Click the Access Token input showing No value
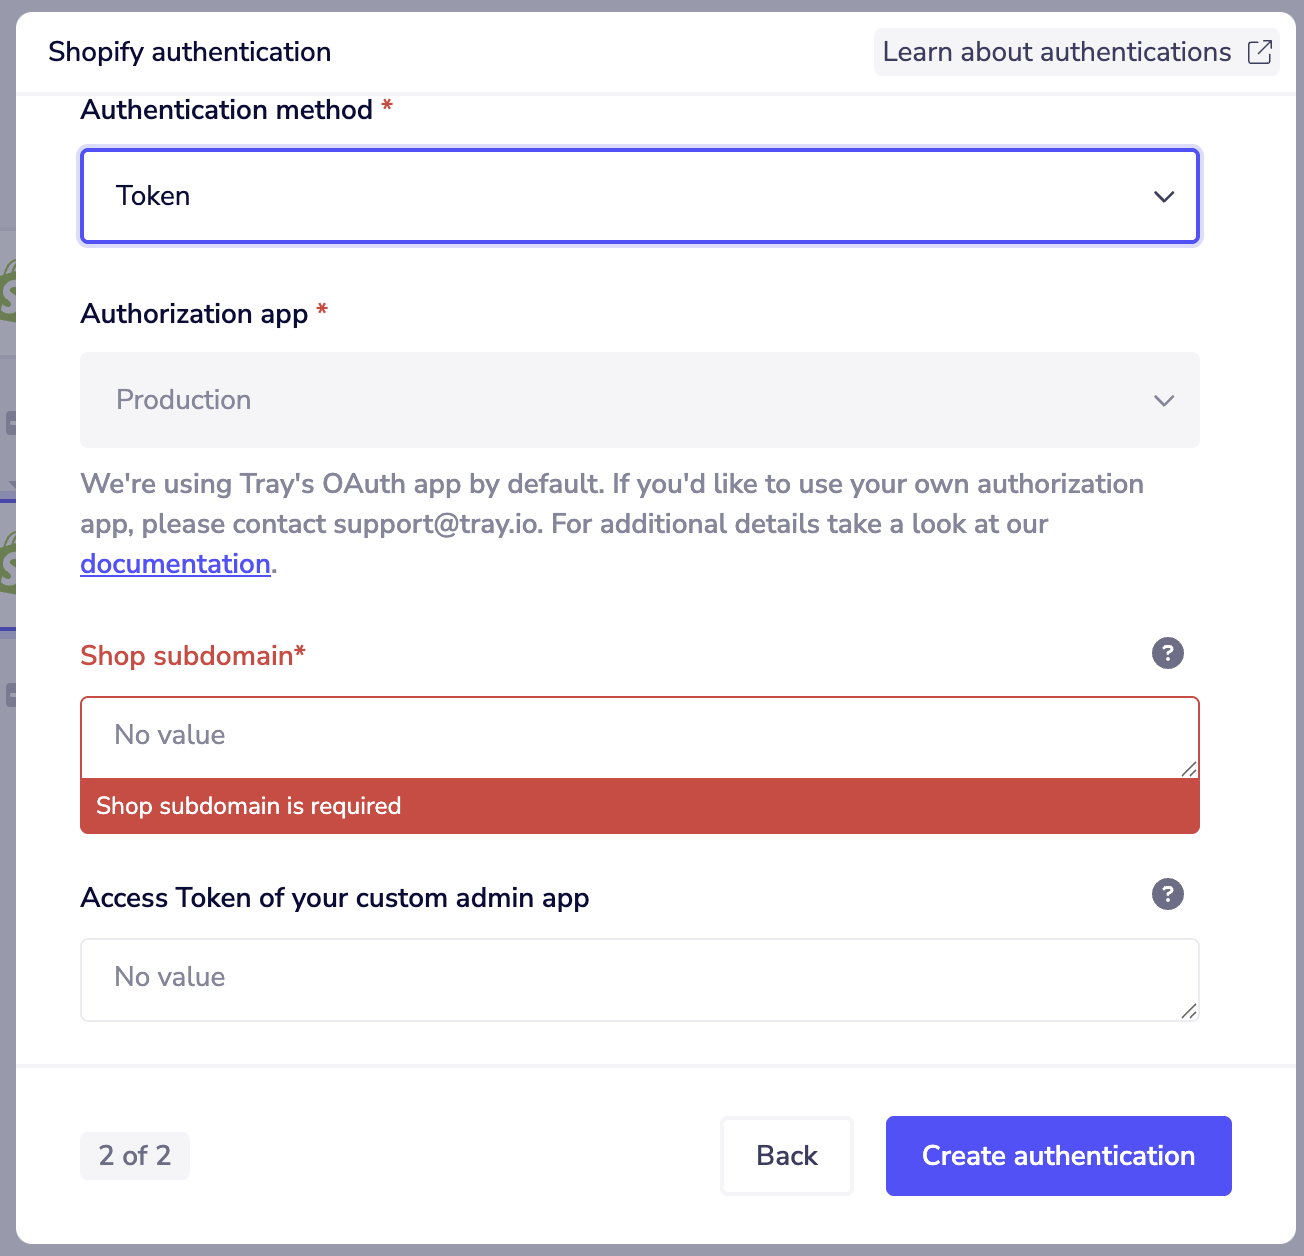 click(x=639, y=979)
